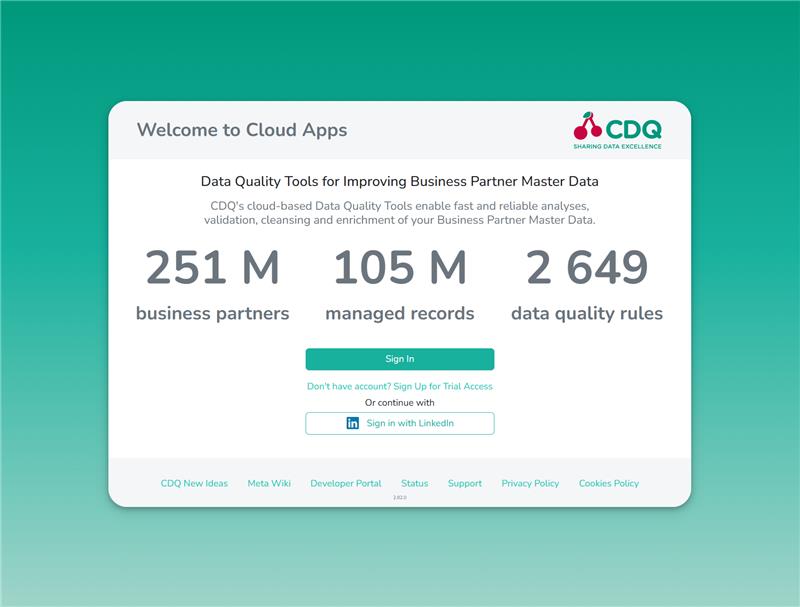Open the CDQ New Ideas link
The height and width of the screenshot is (607, 800).
pos(194,483)
